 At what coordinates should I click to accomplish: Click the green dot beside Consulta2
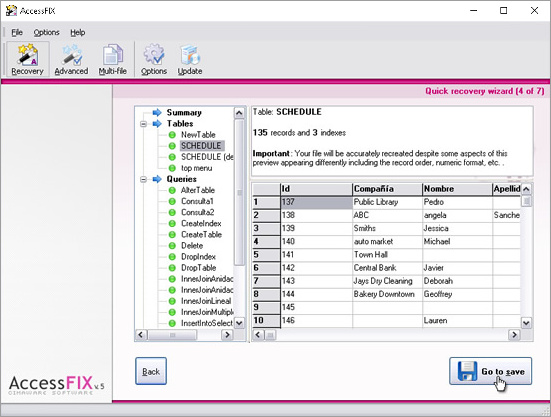tap(172, 212)
